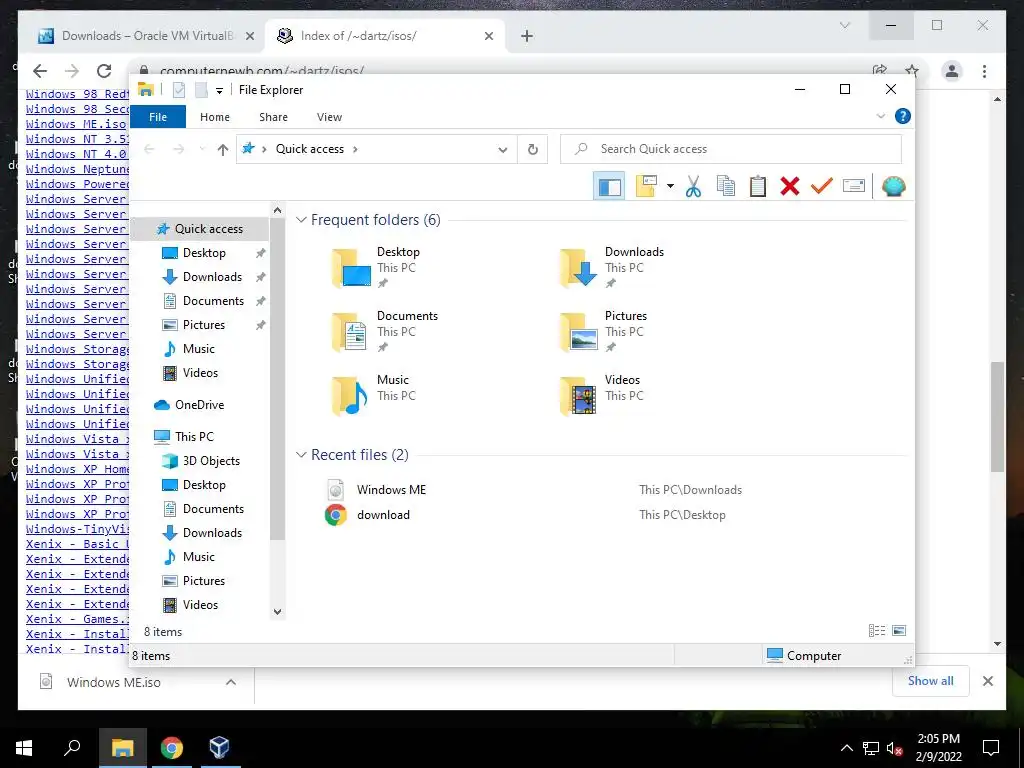The height and width of the screenshot is (768, 1024).
Task: Open the Windows ME recent file
Action: point(391,490)
